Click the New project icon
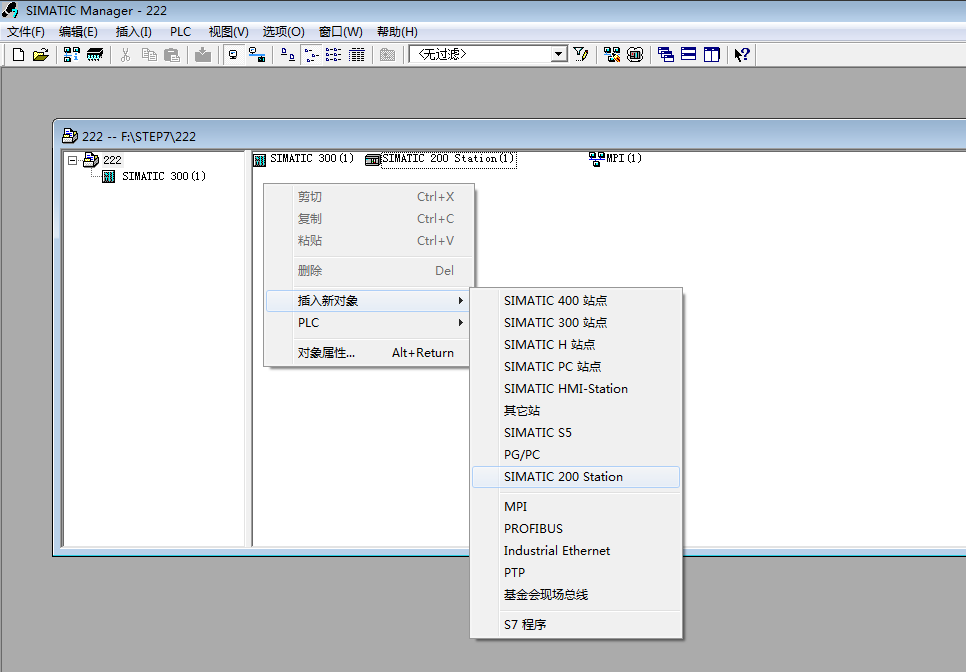This screenshot has height=672, width=966. tap(18, 55)
